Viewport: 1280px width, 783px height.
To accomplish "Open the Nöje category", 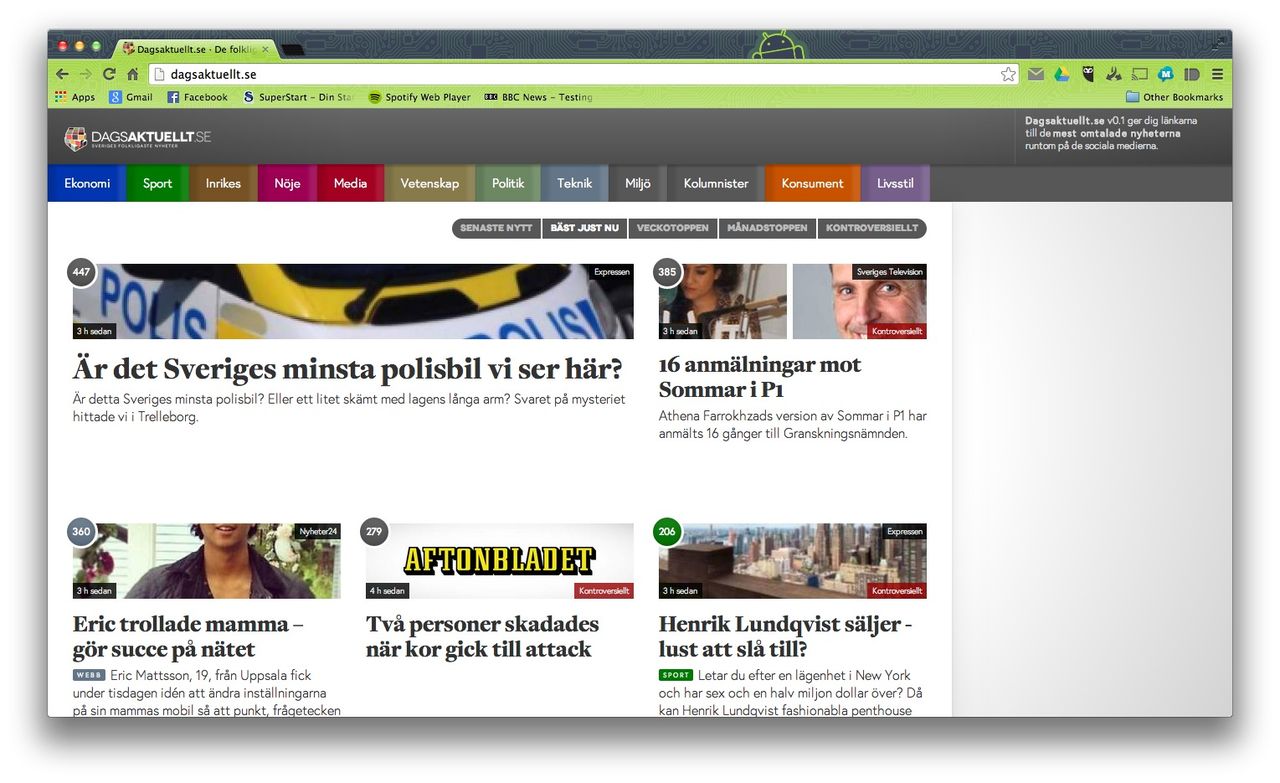I will 287,184.
